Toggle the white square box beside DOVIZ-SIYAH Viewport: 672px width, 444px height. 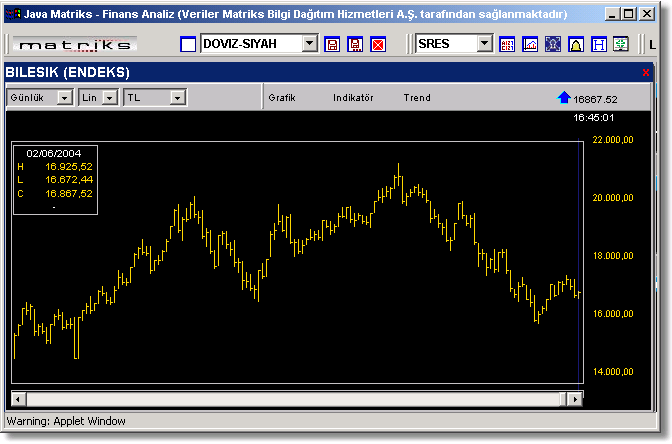point(188,45)
